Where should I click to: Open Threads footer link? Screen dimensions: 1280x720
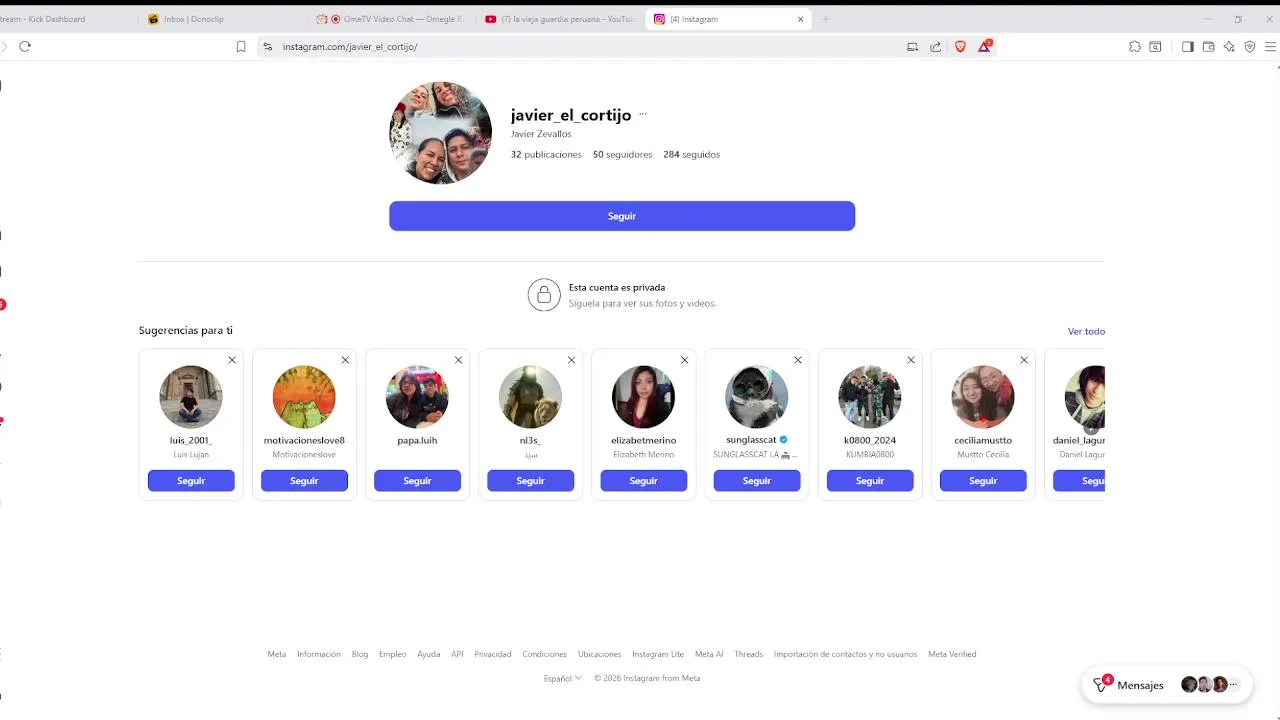tap(748, 654)
